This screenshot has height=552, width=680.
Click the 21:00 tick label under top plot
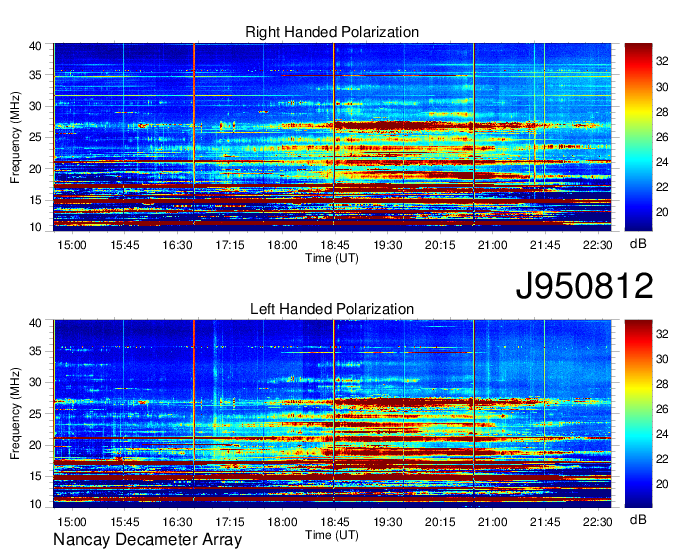(493, 245)
